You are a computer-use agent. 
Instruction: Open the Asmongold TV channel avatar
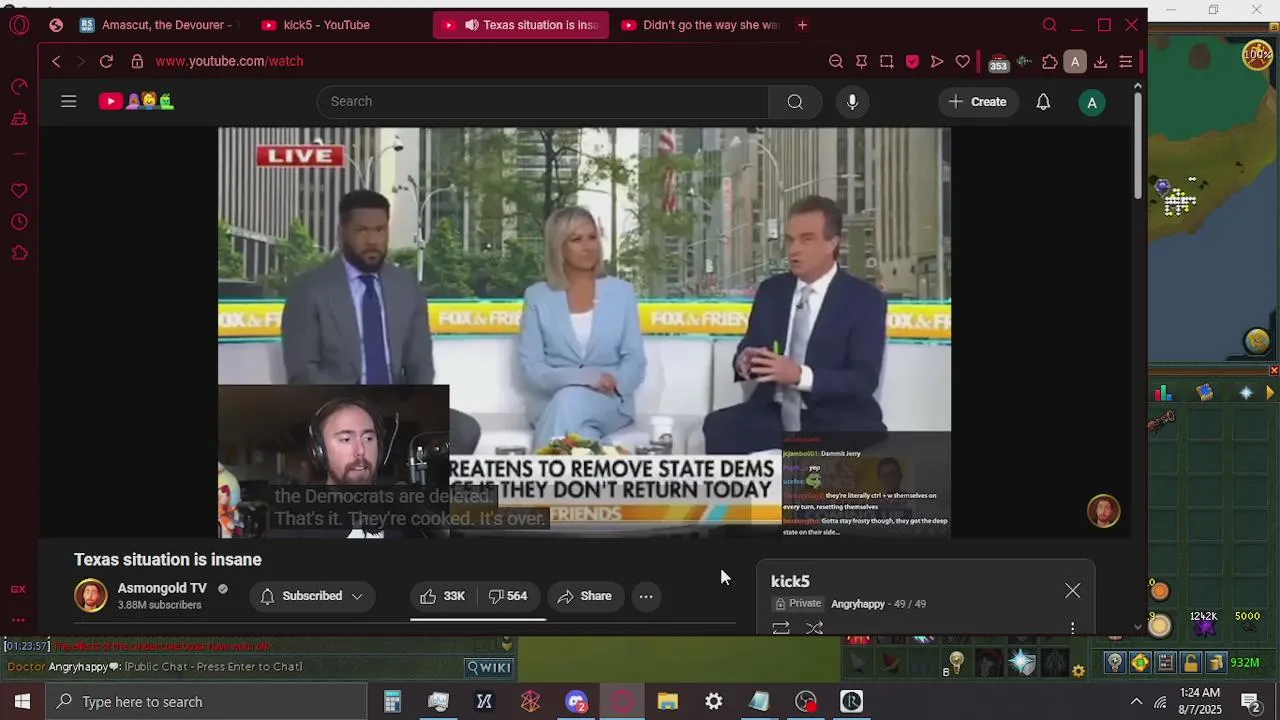coord(90,595)
